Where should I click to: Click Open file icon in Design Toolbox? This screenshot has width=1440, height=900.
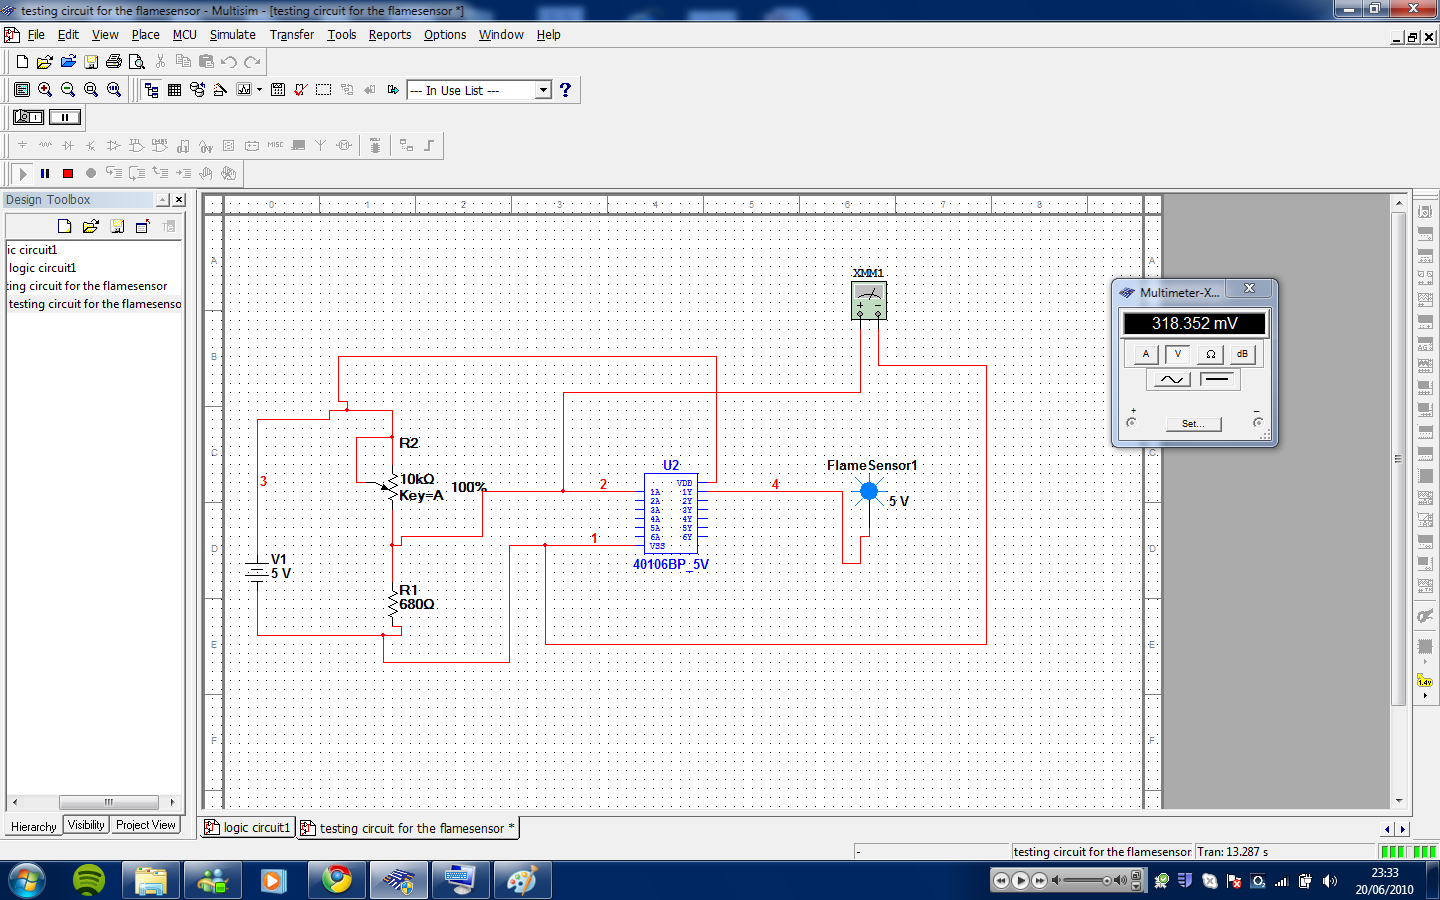click(91, 227)
